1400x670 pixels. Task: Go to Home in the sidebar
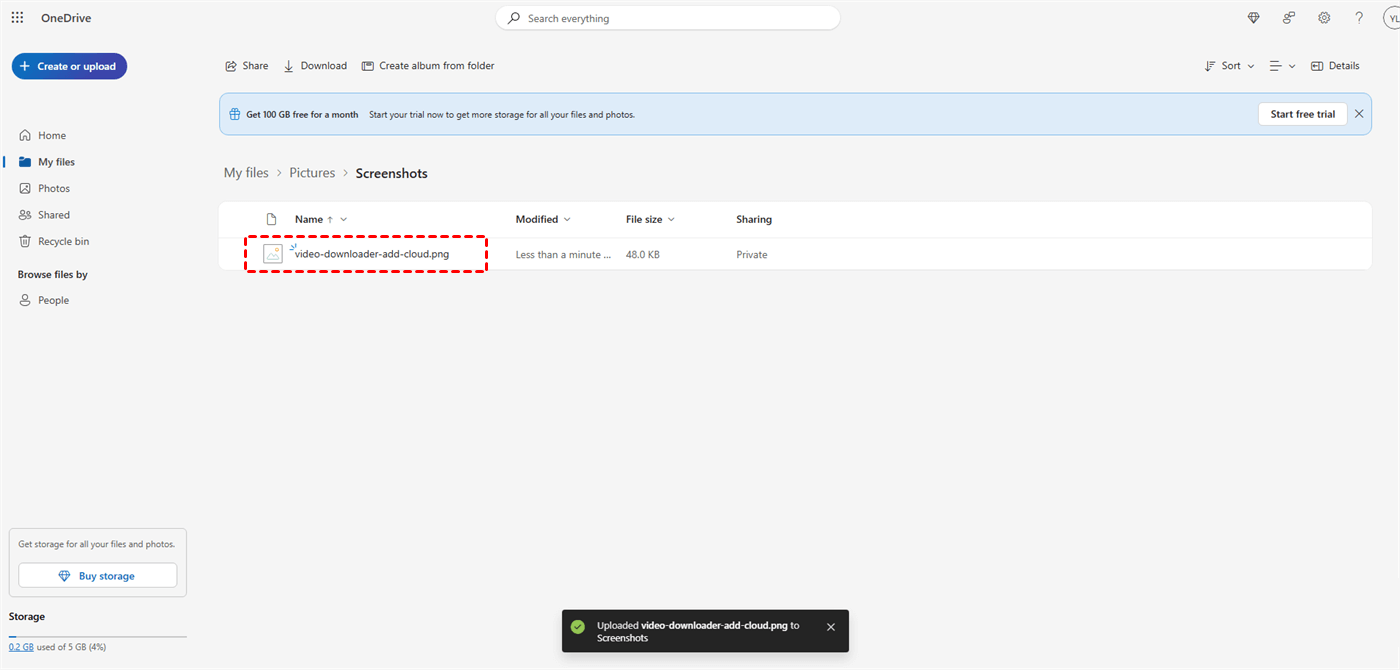point(52,135)
